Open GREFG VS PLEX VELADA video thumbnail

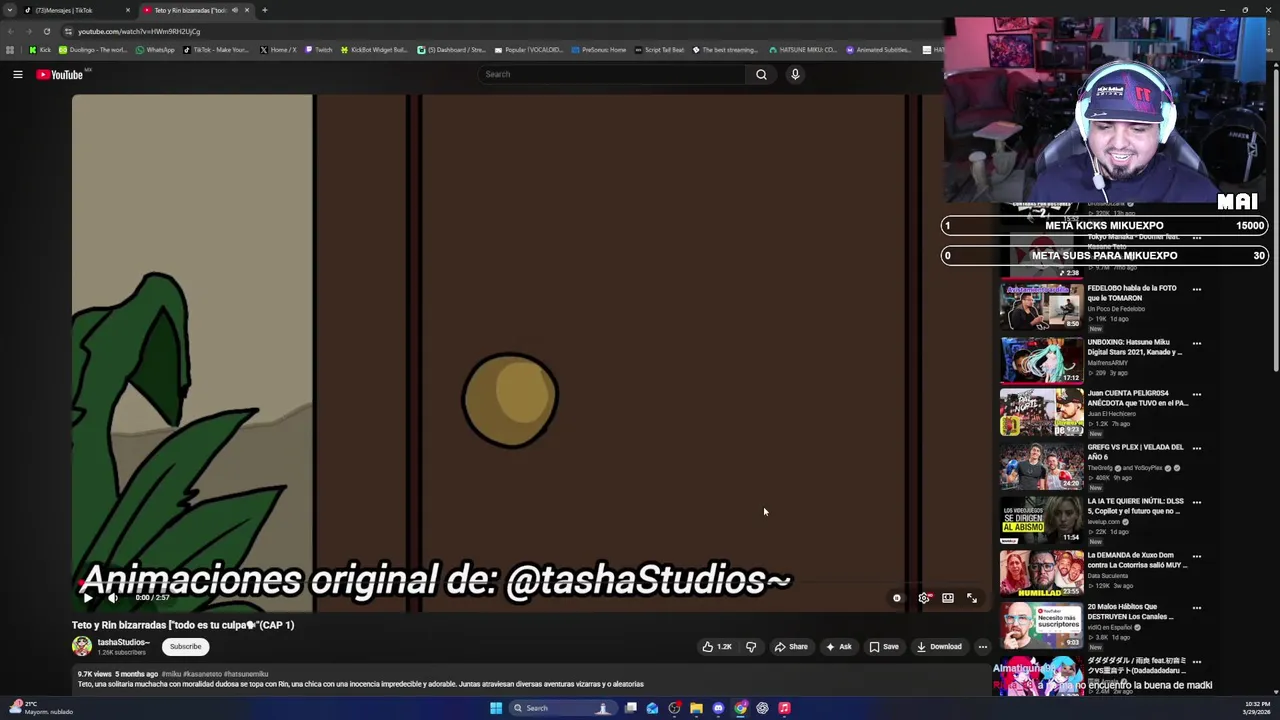1042,466
